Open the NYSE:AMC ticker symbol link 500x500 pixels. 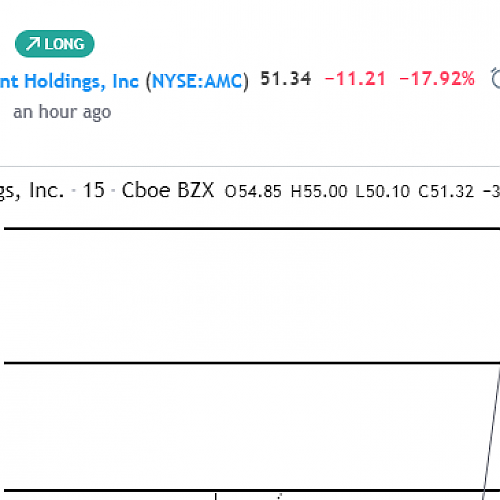[197, 81]
